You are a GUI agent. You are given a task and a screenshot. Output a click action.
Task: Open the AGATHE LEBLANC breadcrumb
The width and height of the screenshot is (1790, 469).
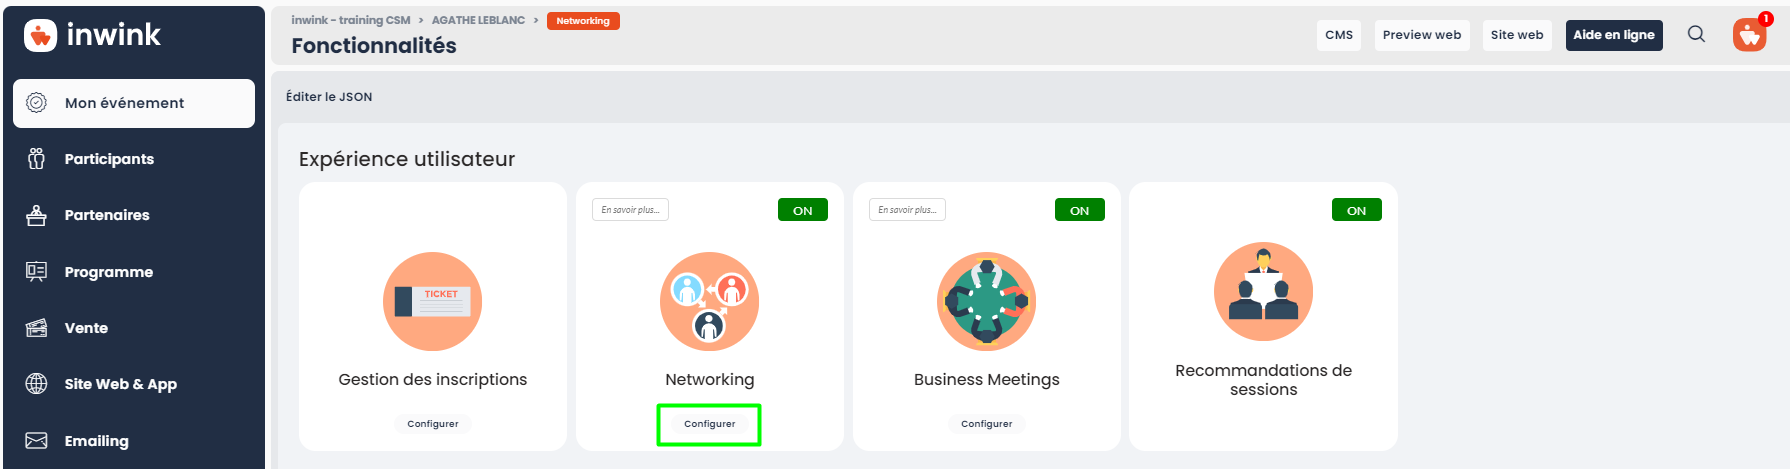(478, 20)
